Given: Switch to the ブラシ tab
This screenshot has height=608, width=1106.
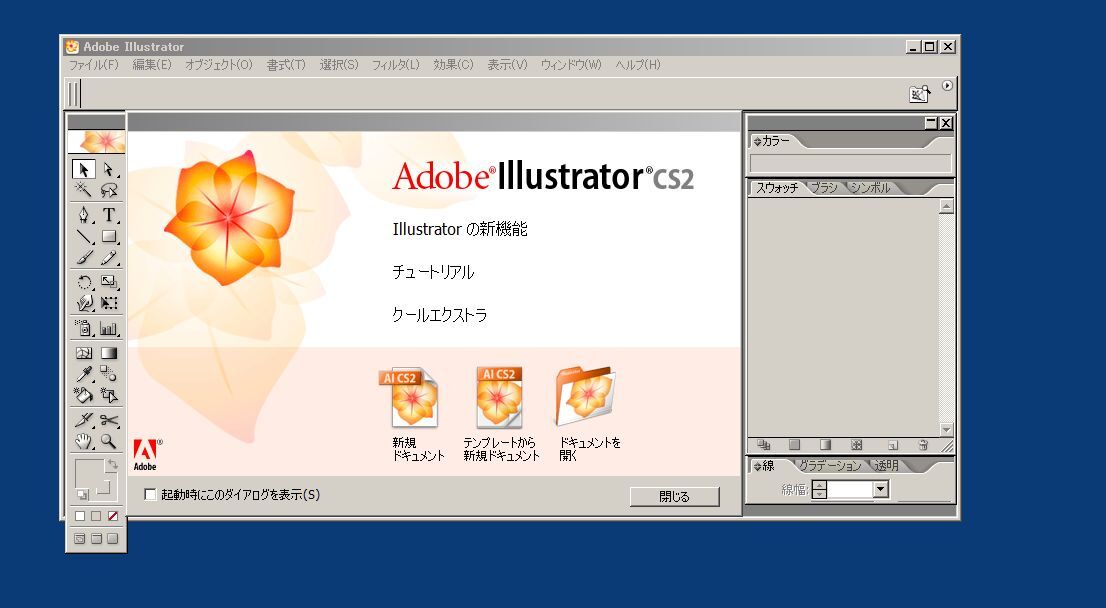Looking at the screenshot, I should (x=824, y=188).
